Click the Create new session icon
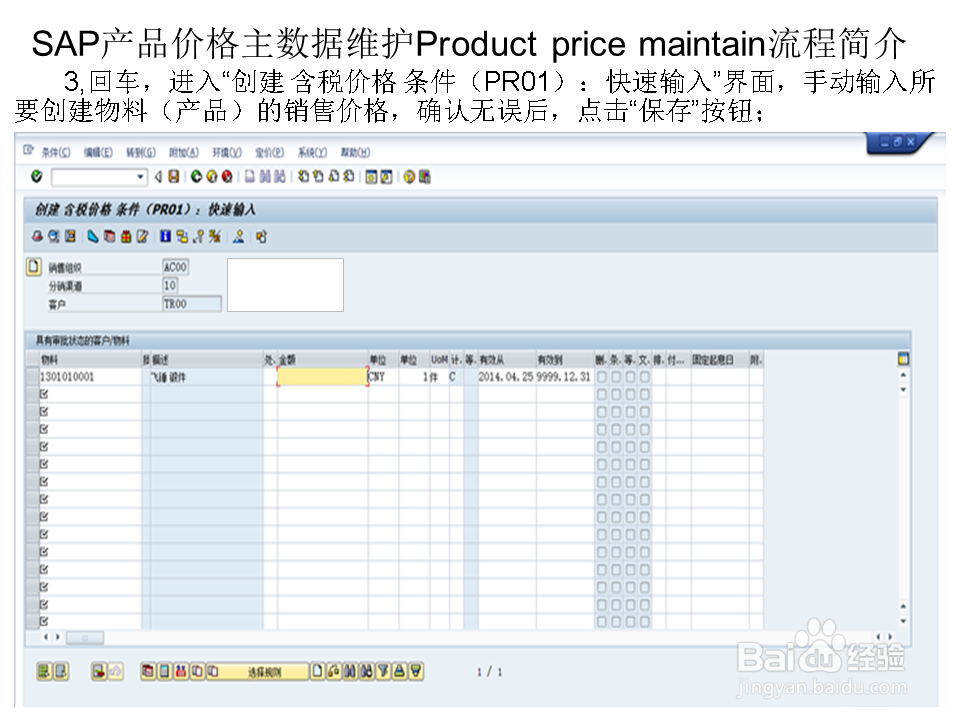 (371, 177)
